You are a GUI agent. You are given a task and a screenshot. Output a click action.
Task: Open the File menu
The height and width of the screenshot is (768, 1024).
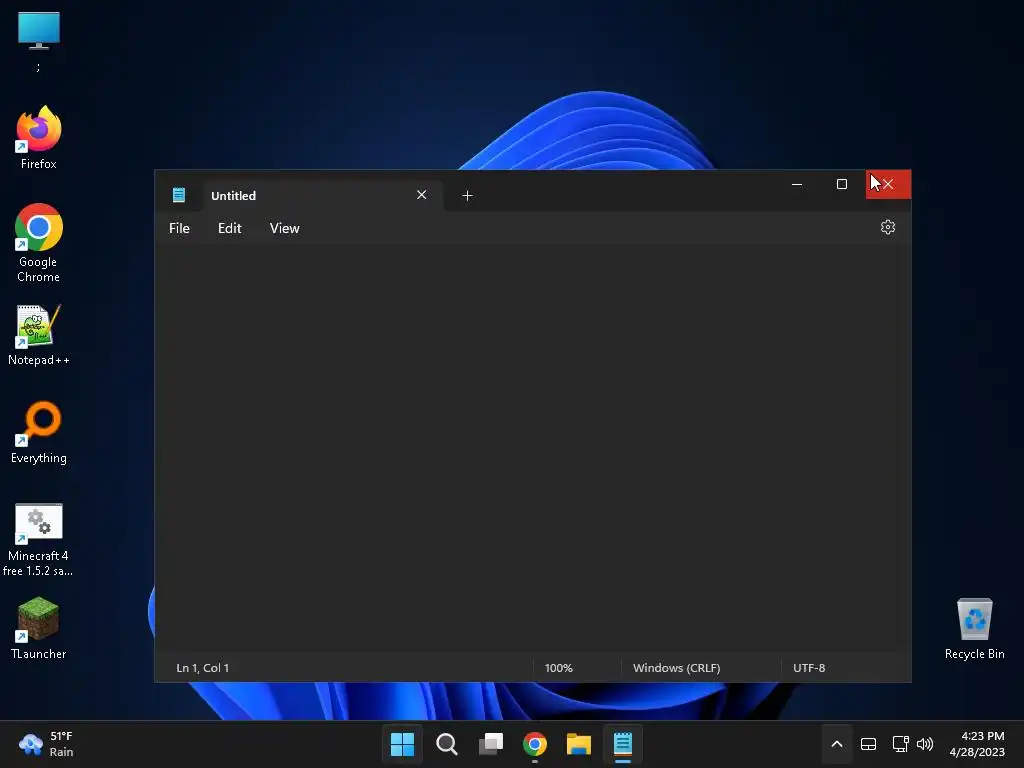[x=179, y=228]
